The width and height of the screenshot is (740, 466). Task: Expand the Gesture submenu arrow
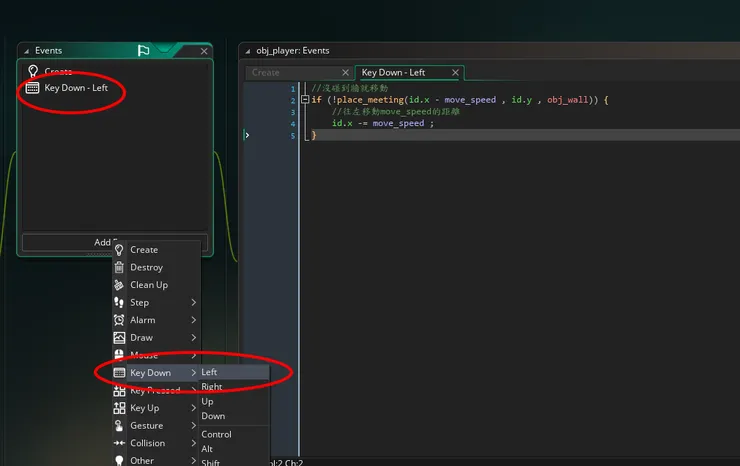[x=193, y=425]
